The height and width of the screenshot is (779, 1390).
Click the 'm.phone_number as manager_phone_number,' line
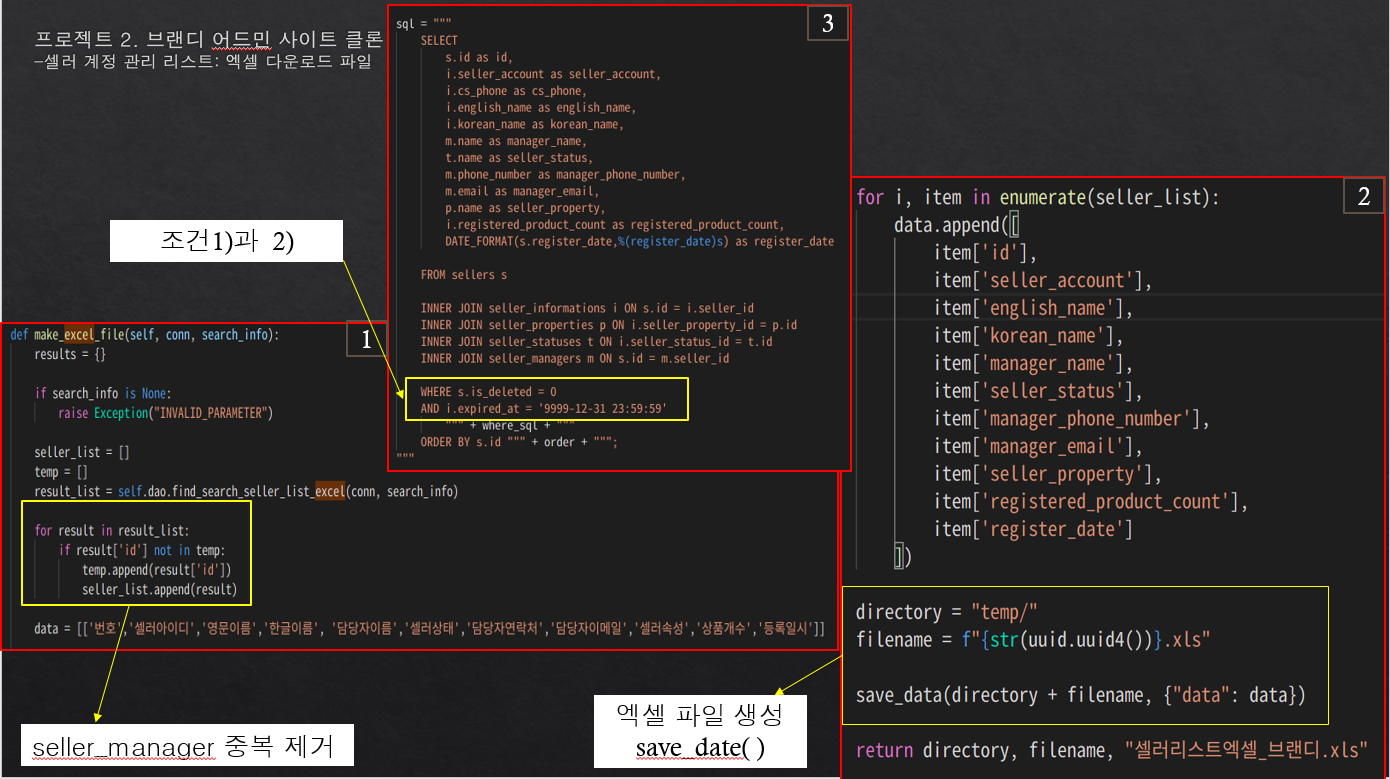point(566,174)
